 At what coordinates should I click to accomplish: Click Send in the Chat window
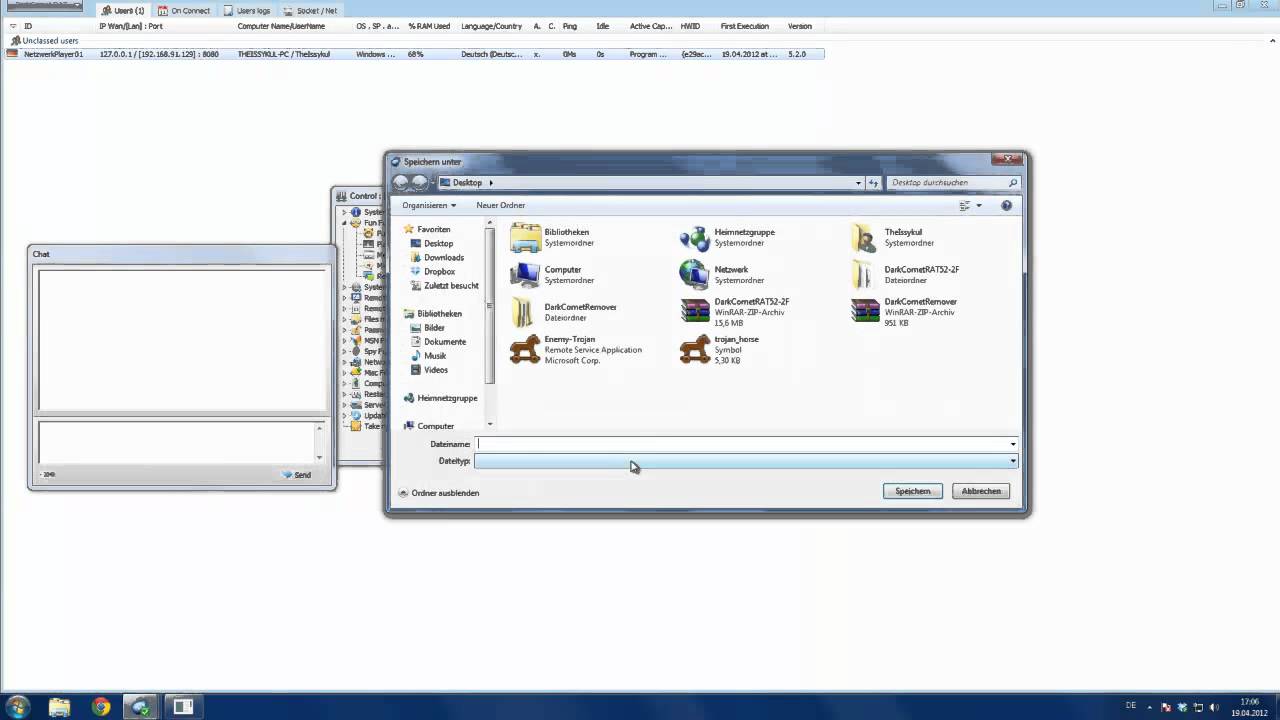[296, 475]
